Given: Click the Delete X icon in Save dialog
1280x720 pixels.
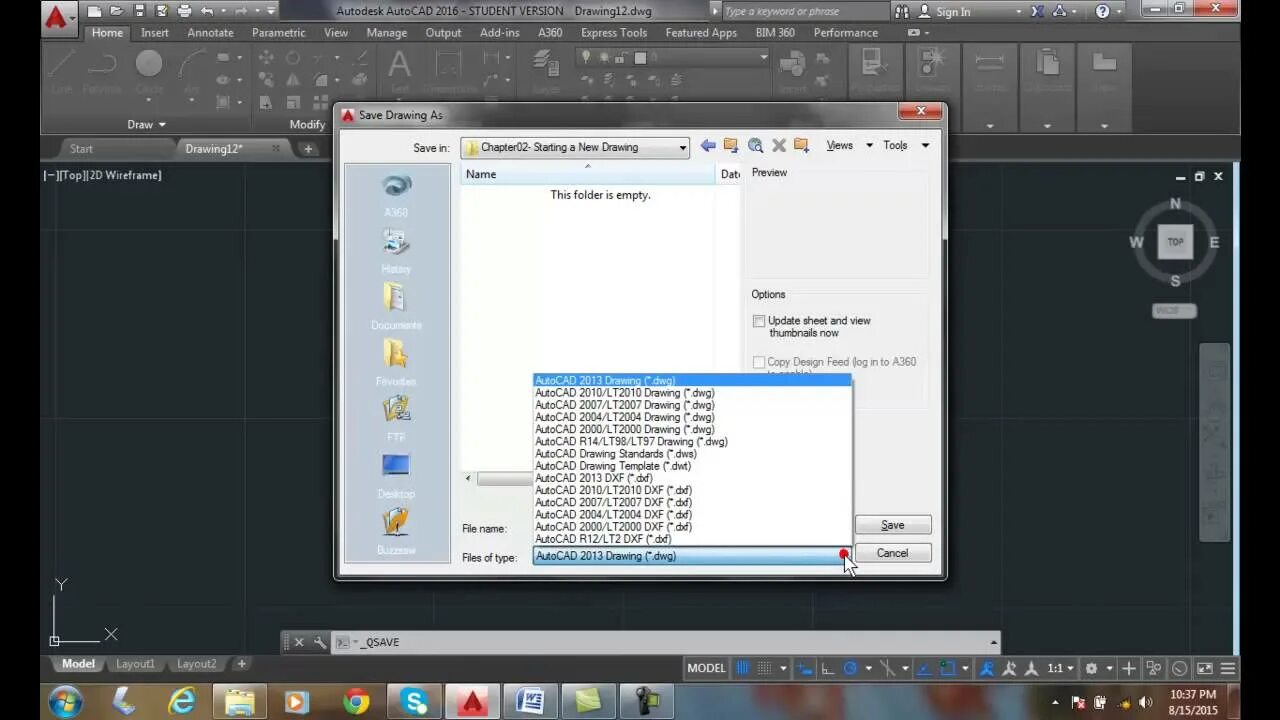Looking at the screenshot, I should [x=778, y=146].
